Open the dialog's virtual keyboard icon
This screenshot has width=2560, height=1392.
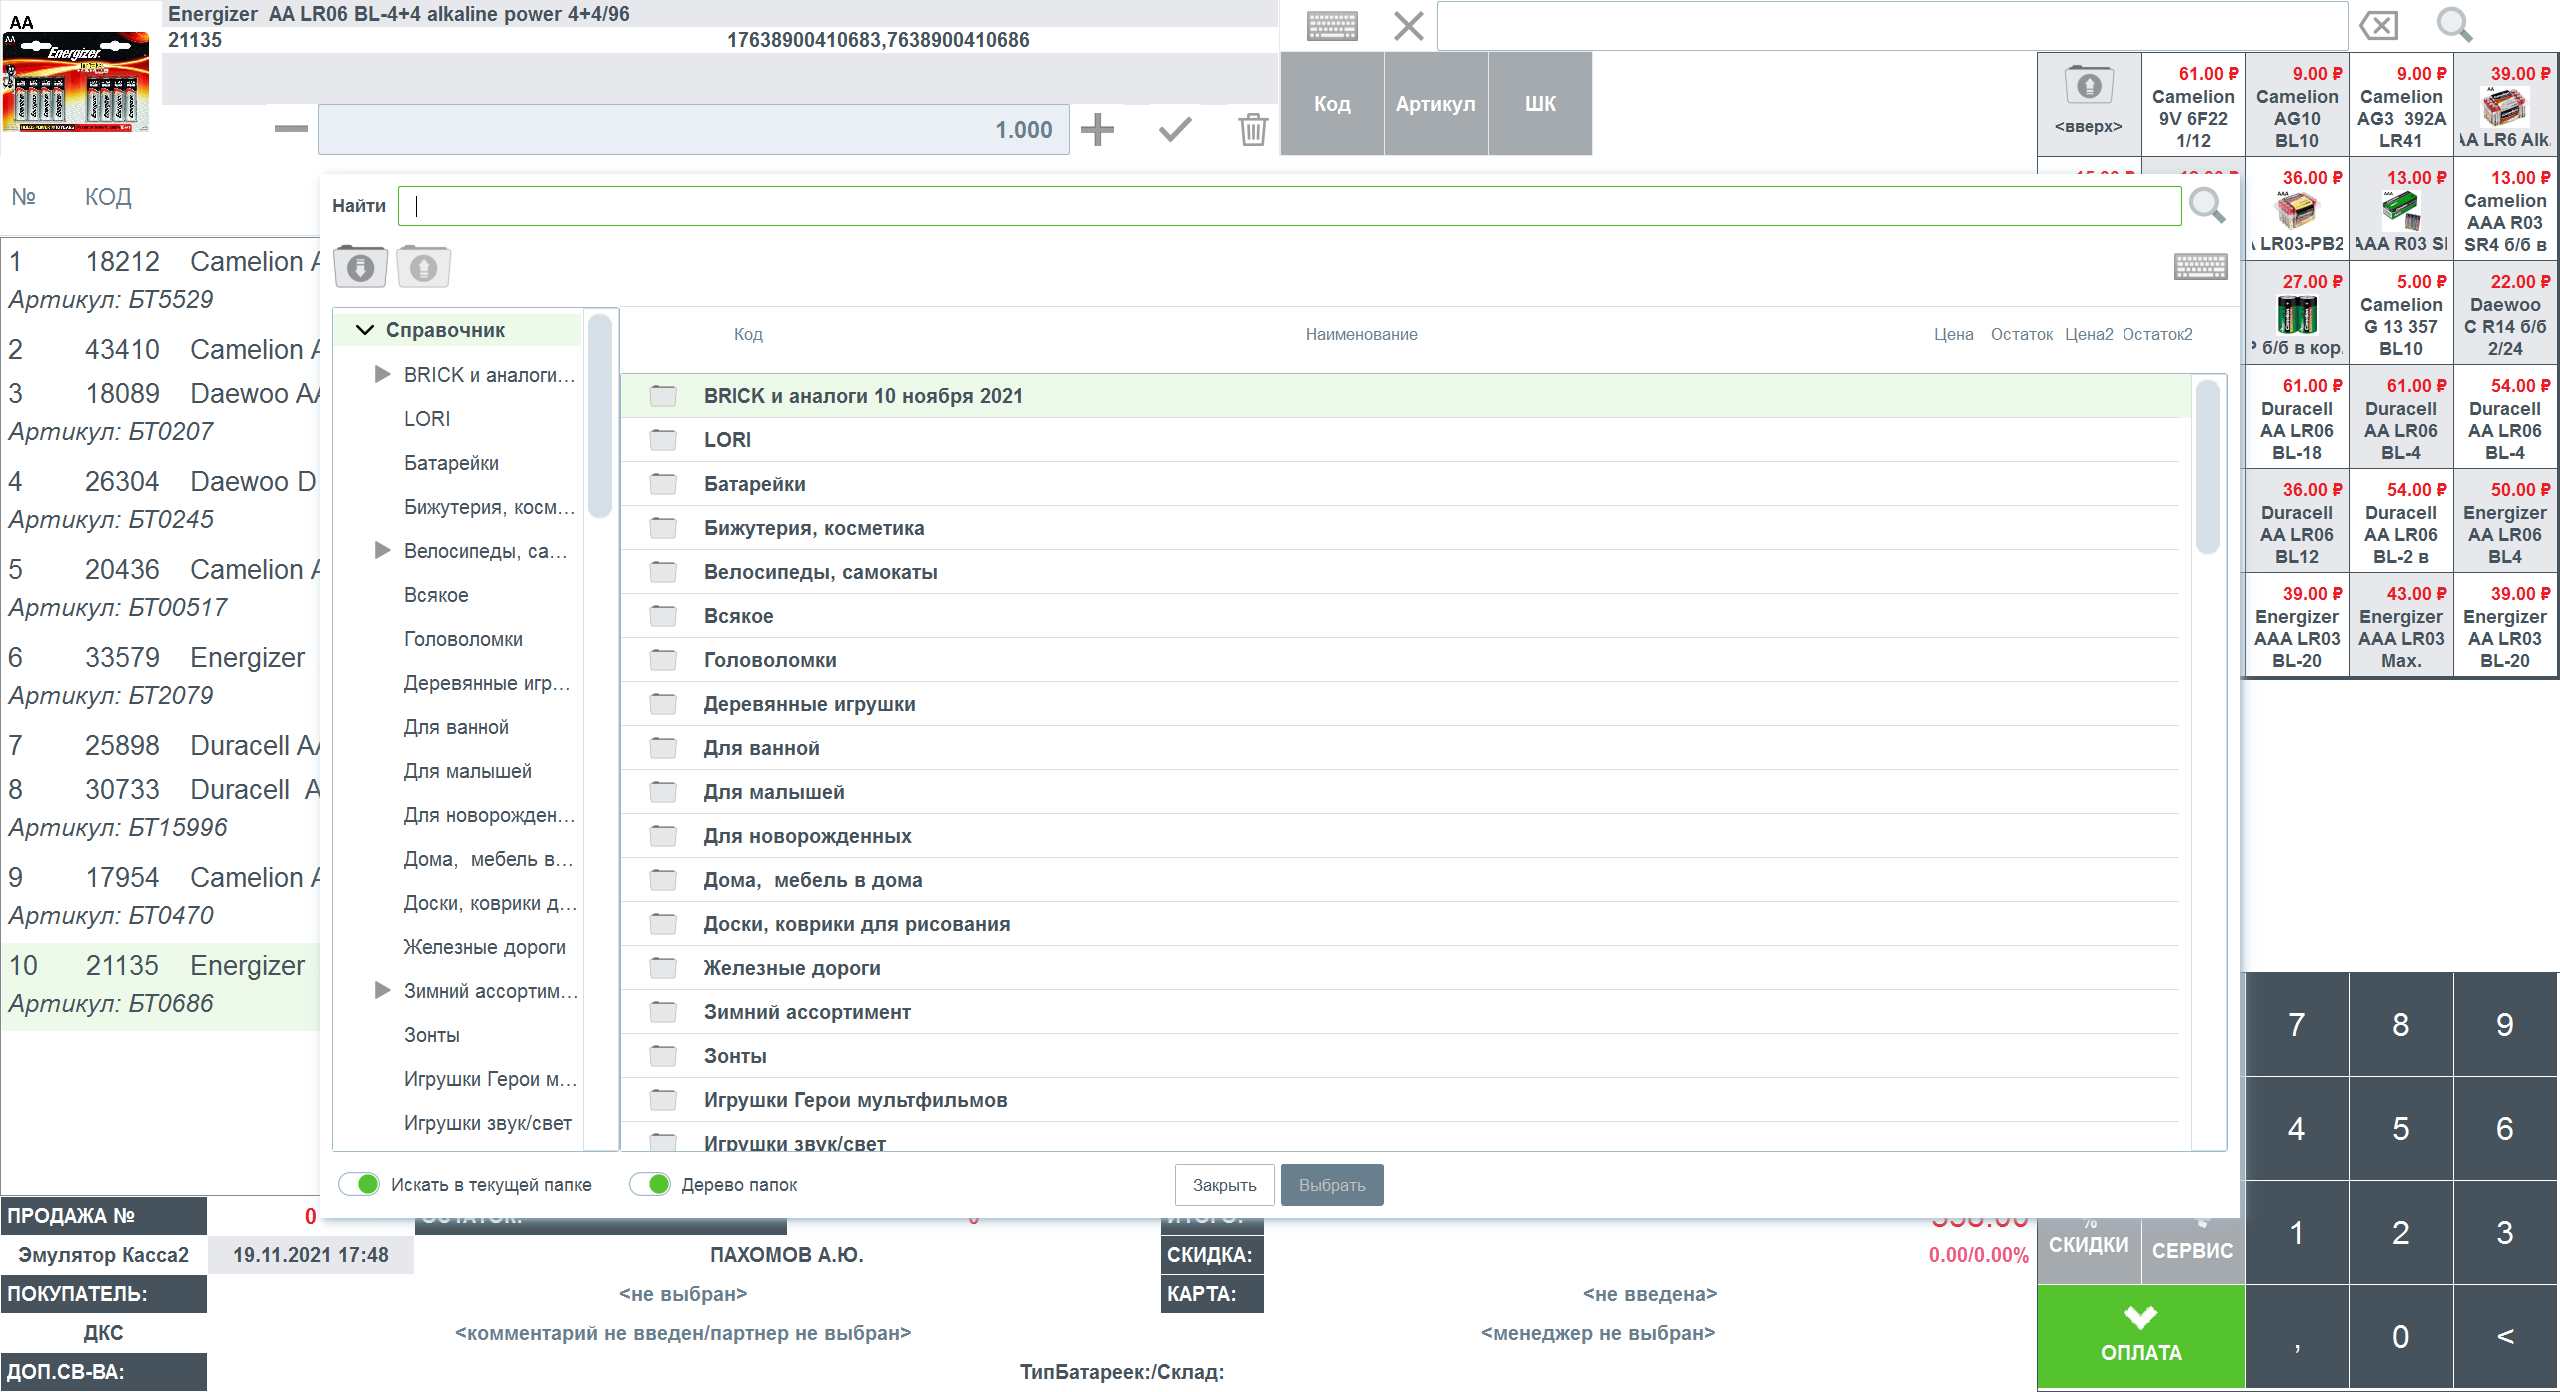click(2200, 266)
